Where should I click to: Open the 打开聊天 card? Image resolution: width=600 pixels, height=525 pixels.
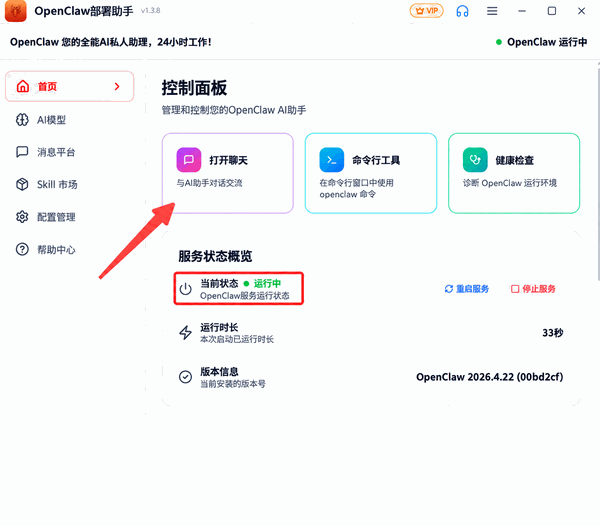tap(228, 173)
